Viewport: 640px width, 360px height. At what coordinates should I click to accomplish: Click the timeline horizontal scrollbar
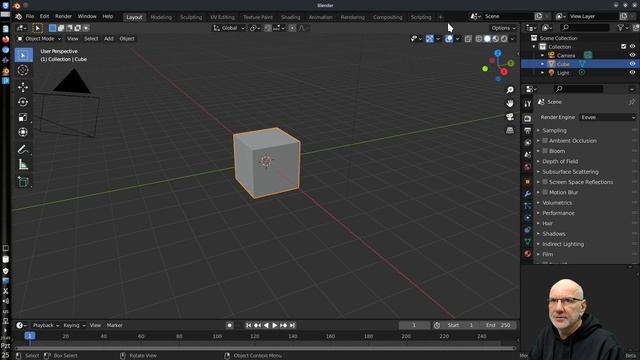point(265,348)
